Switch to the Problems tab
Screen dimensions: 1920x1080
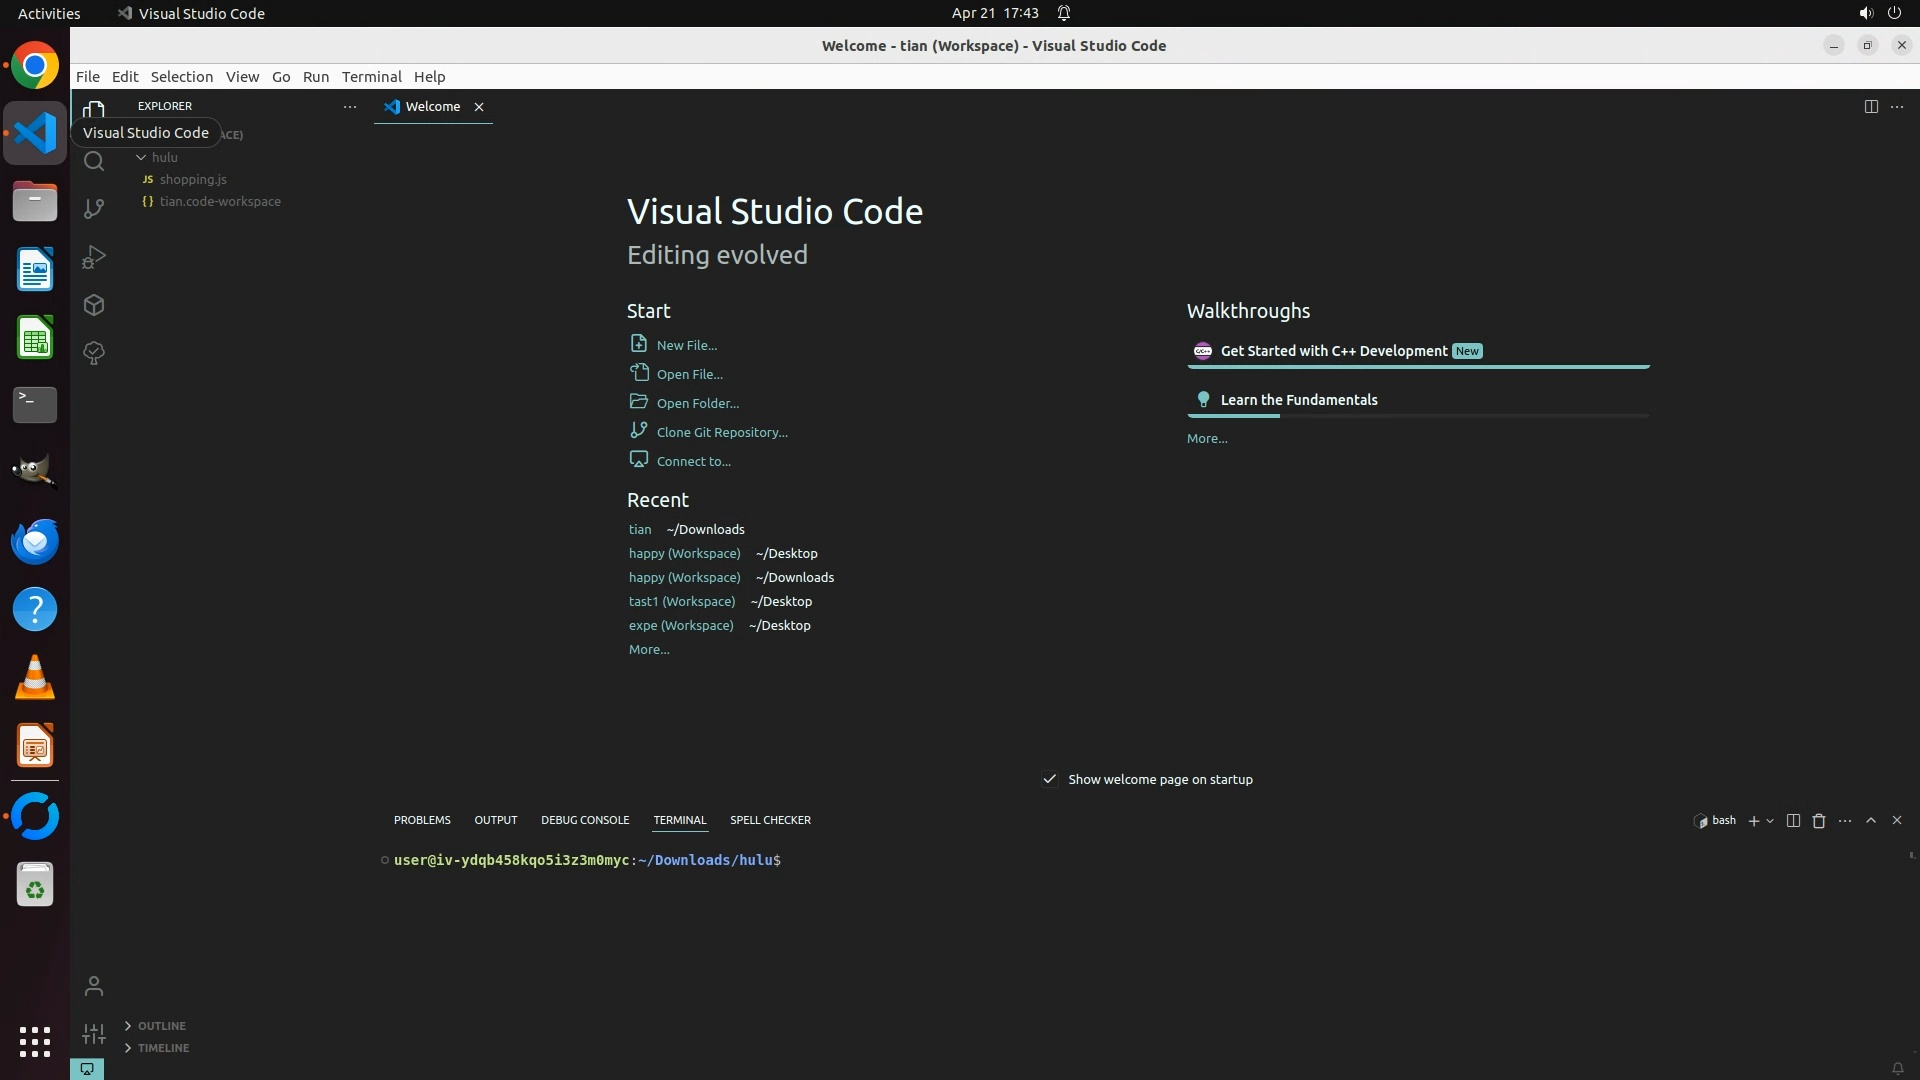pyautogui.click(x=422, y=820)
